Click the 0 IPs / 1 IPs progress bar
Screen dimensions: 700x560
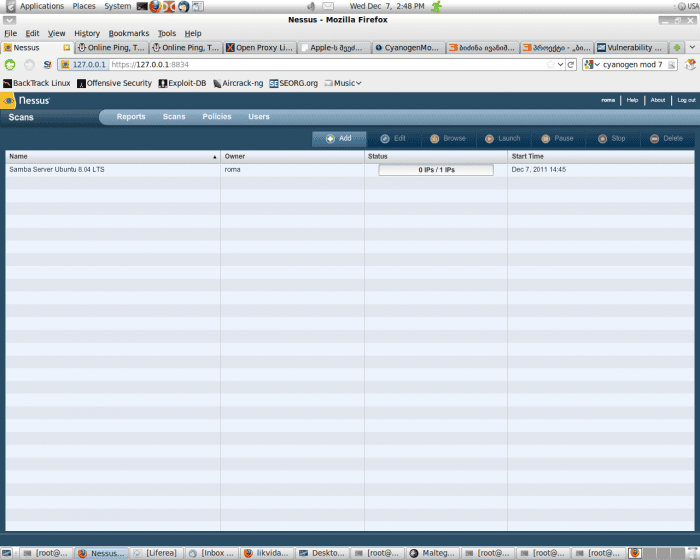click(436, 170)
